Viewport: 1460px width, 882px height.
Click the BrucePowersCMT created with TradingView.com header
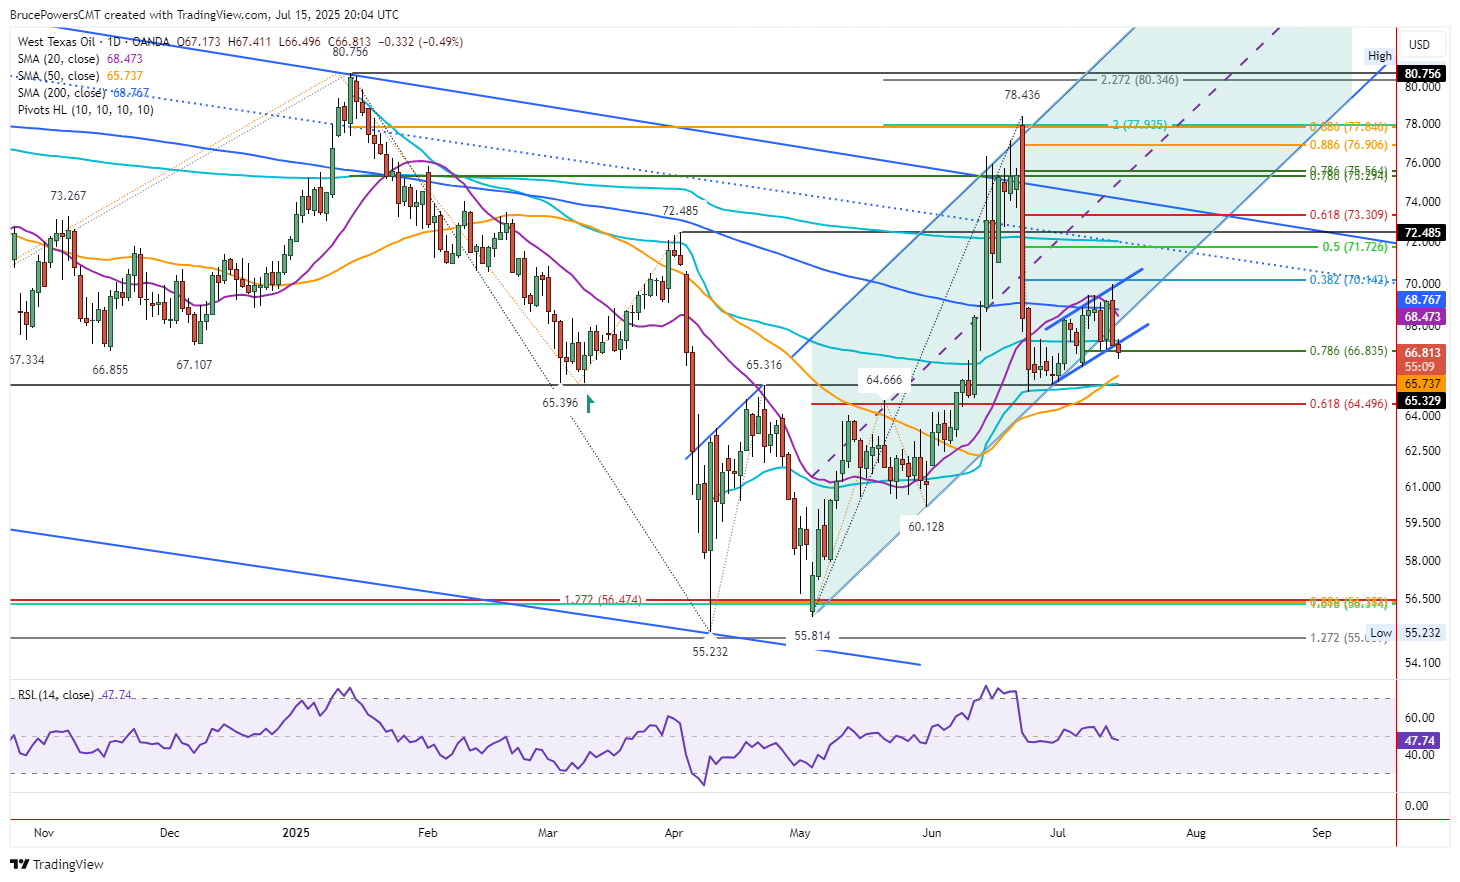point(204,15)
